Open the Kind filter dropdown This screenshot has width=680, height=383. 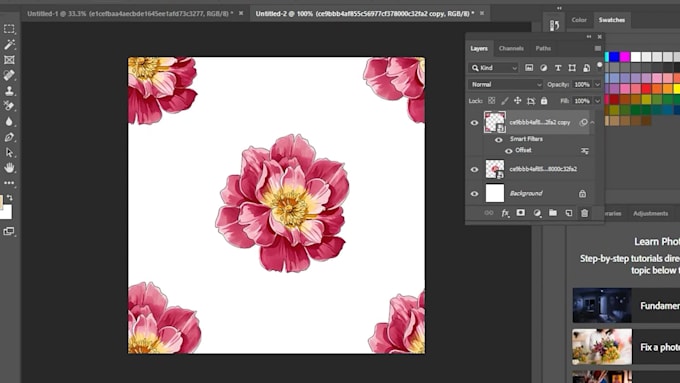(x=494, y=68)
